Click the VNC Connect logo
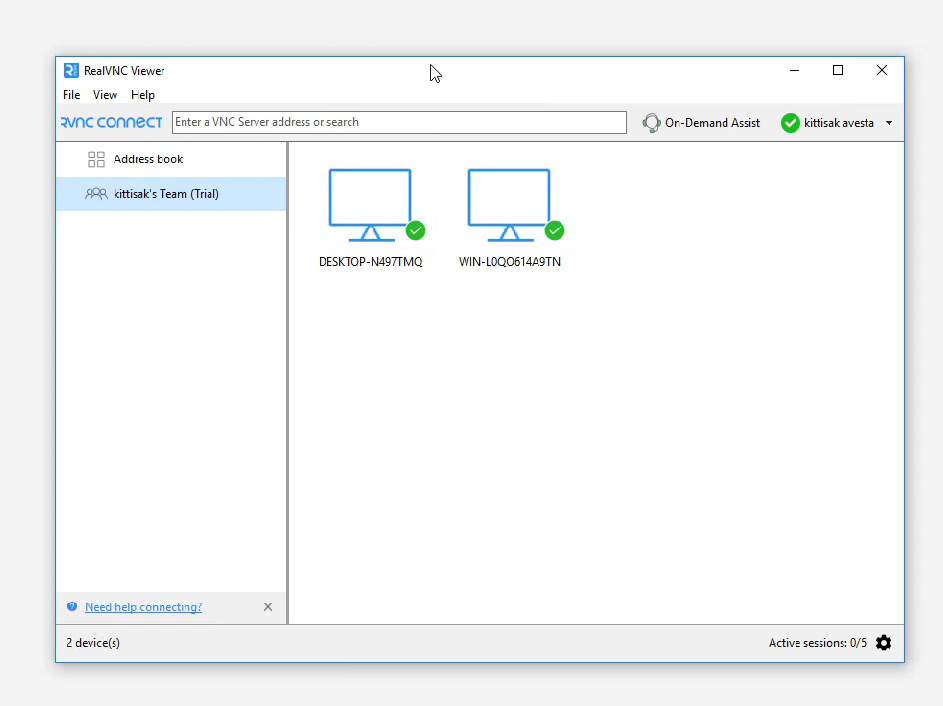 point(111,123)
